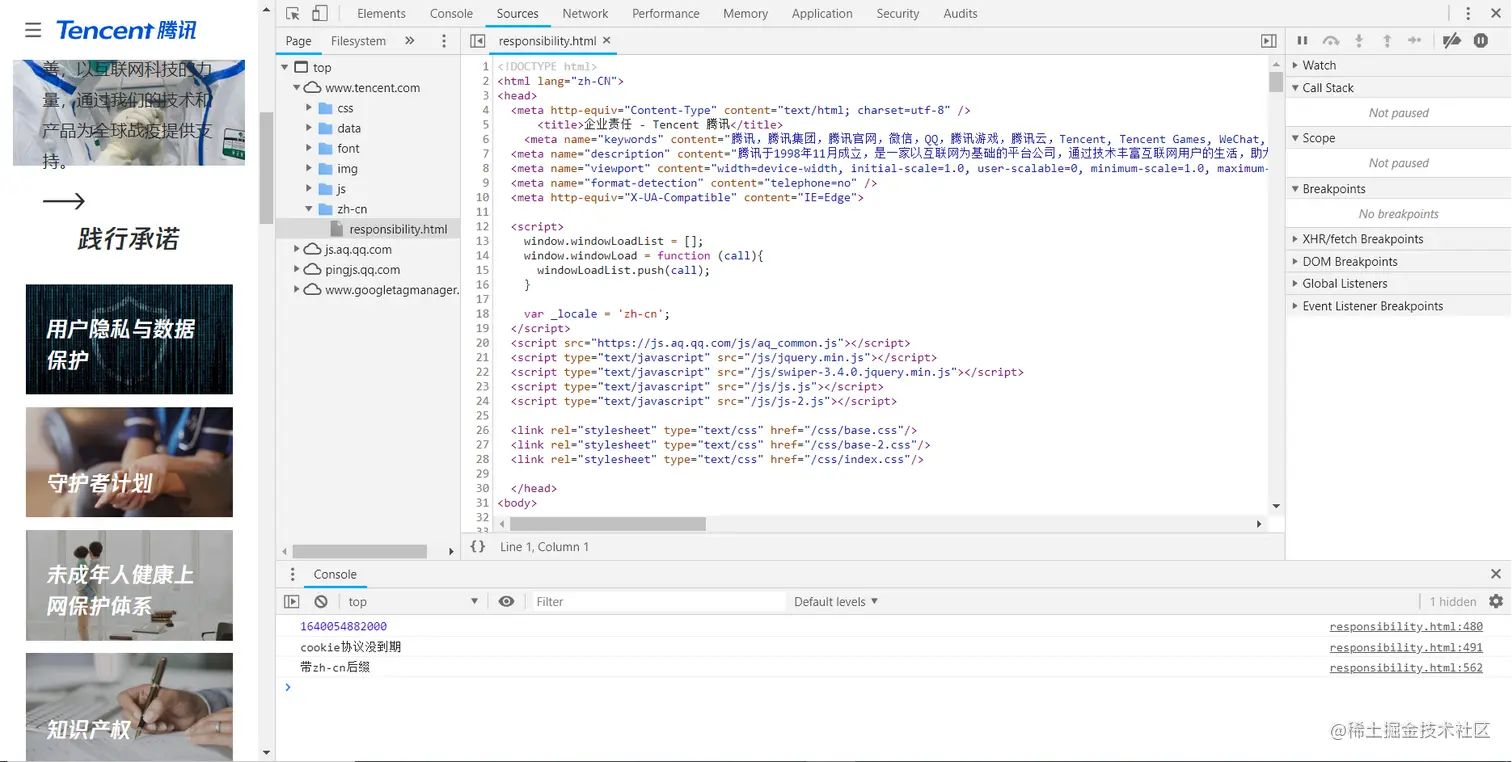This screenshot has width=1512, height=762.
Task: Open source link responsibility.html:562
Action: click(x=1406, y=668)
